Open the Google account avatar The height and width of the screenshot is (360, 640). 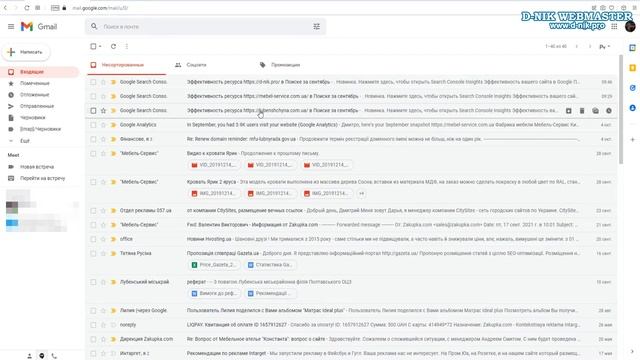pyautogui.click(x=630, y=27)
